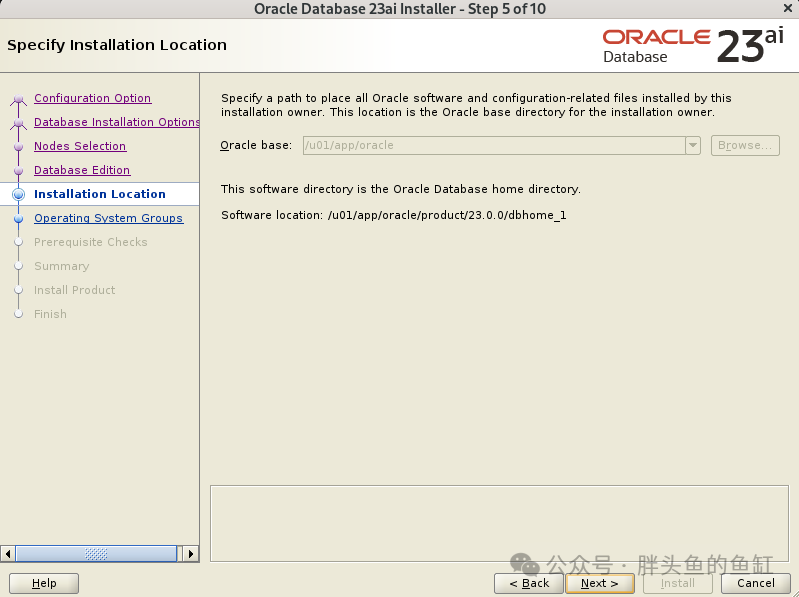Click the Database Installation Options step bullet

(19, 123)
